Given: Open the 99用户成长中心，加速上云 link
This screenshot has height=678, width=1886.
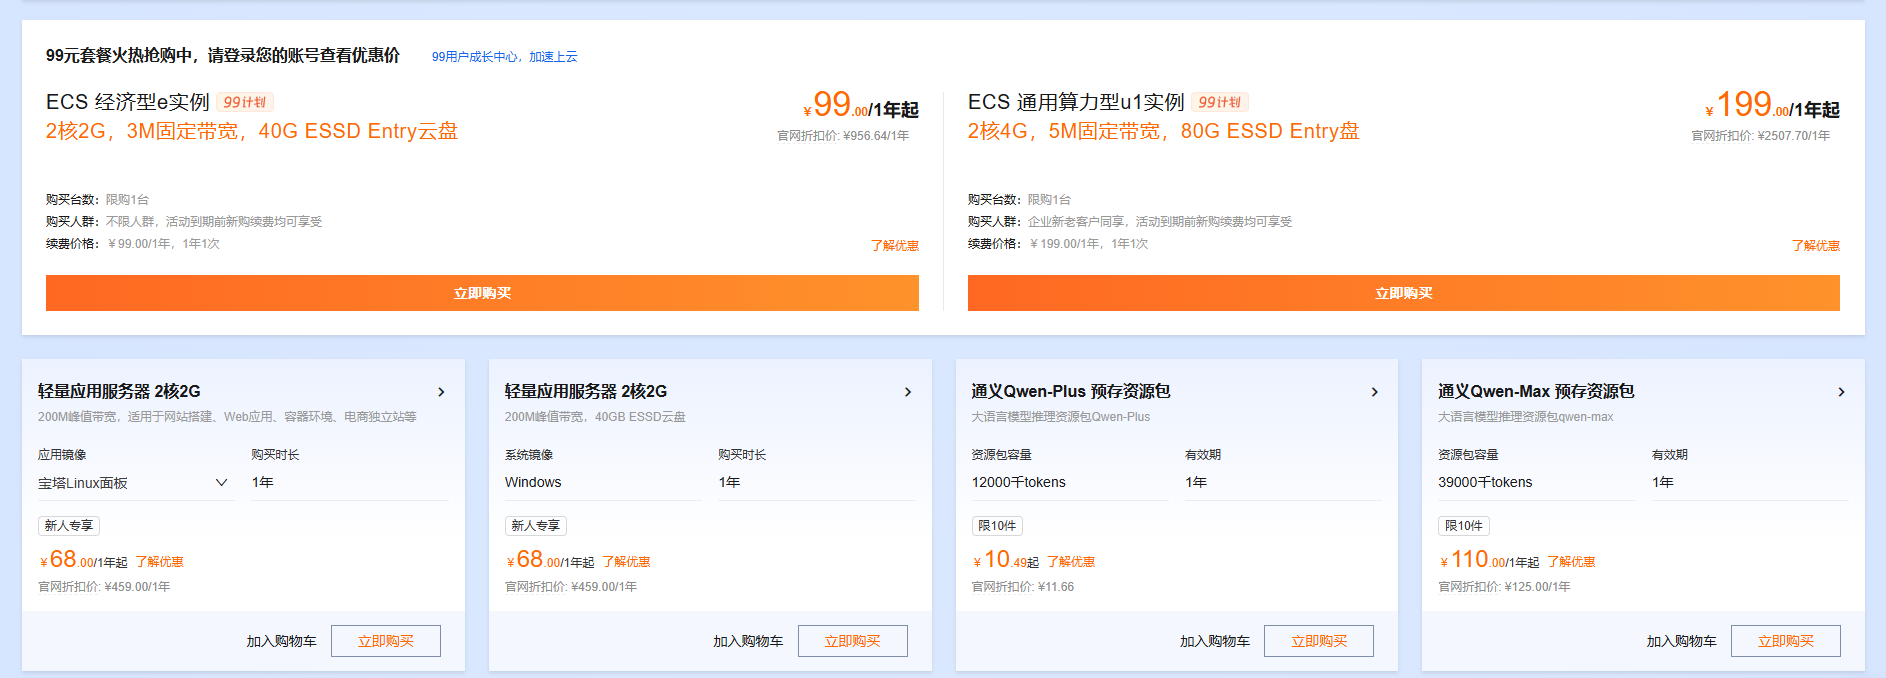Looking at the screenshot, I should [x=504, y=57].
